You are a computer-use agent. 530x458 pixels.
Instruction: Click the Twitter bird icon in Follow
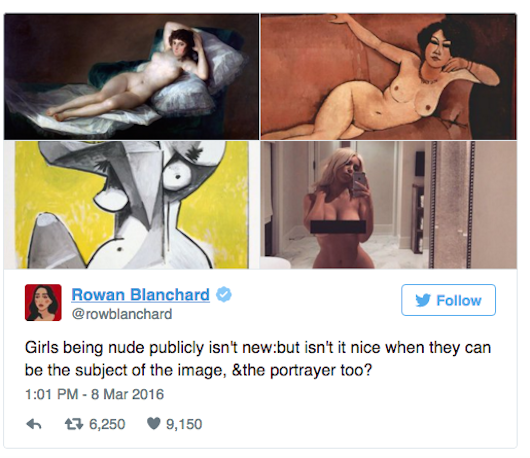click(423, 300)
